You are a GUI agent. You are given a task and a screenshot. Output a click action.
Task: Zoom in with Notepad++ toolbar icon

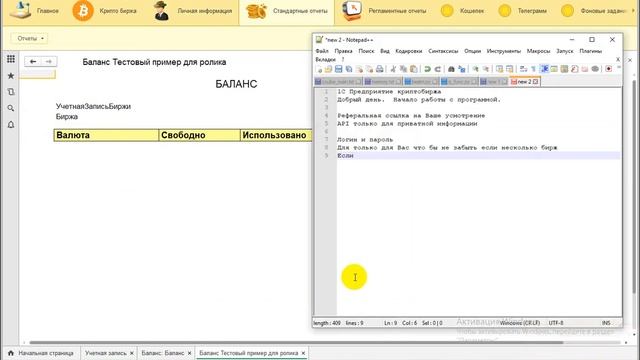click(476, 69)
